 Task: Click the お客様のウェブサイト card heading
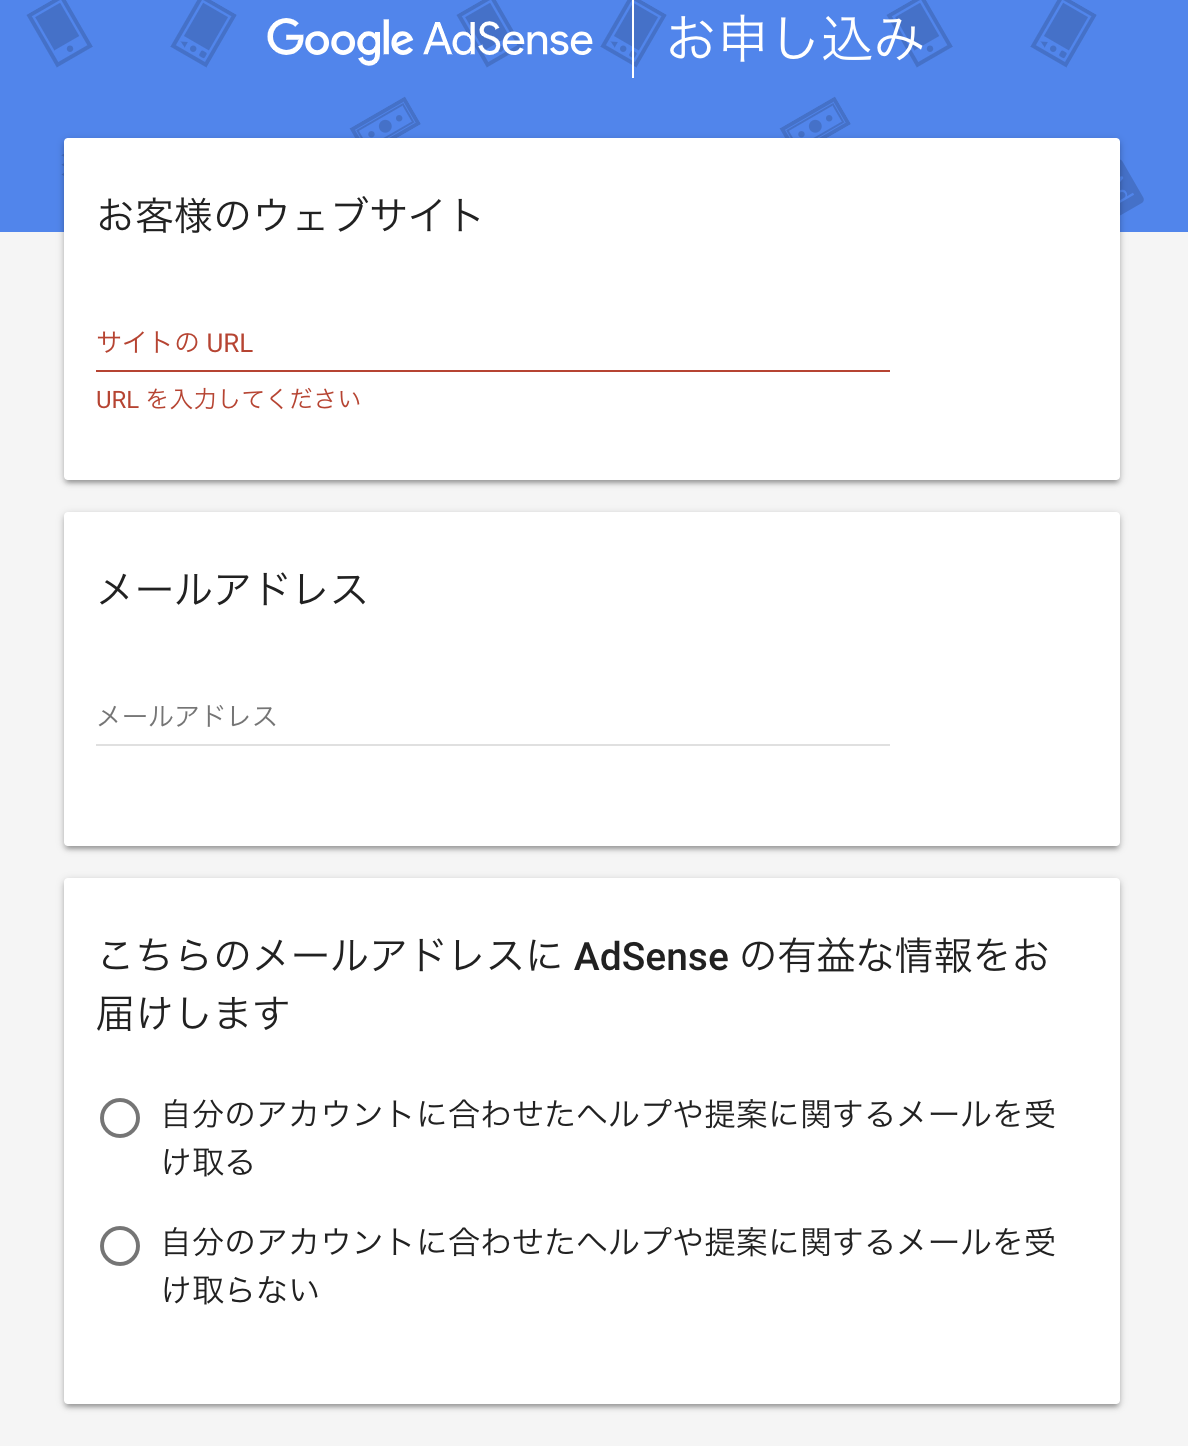coord(290,216)
